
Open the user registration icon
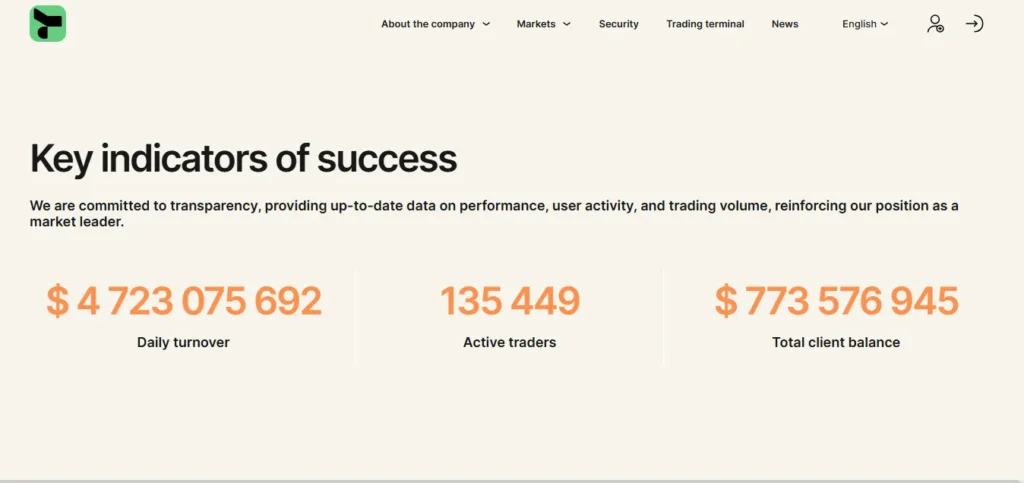coord(935,24)
